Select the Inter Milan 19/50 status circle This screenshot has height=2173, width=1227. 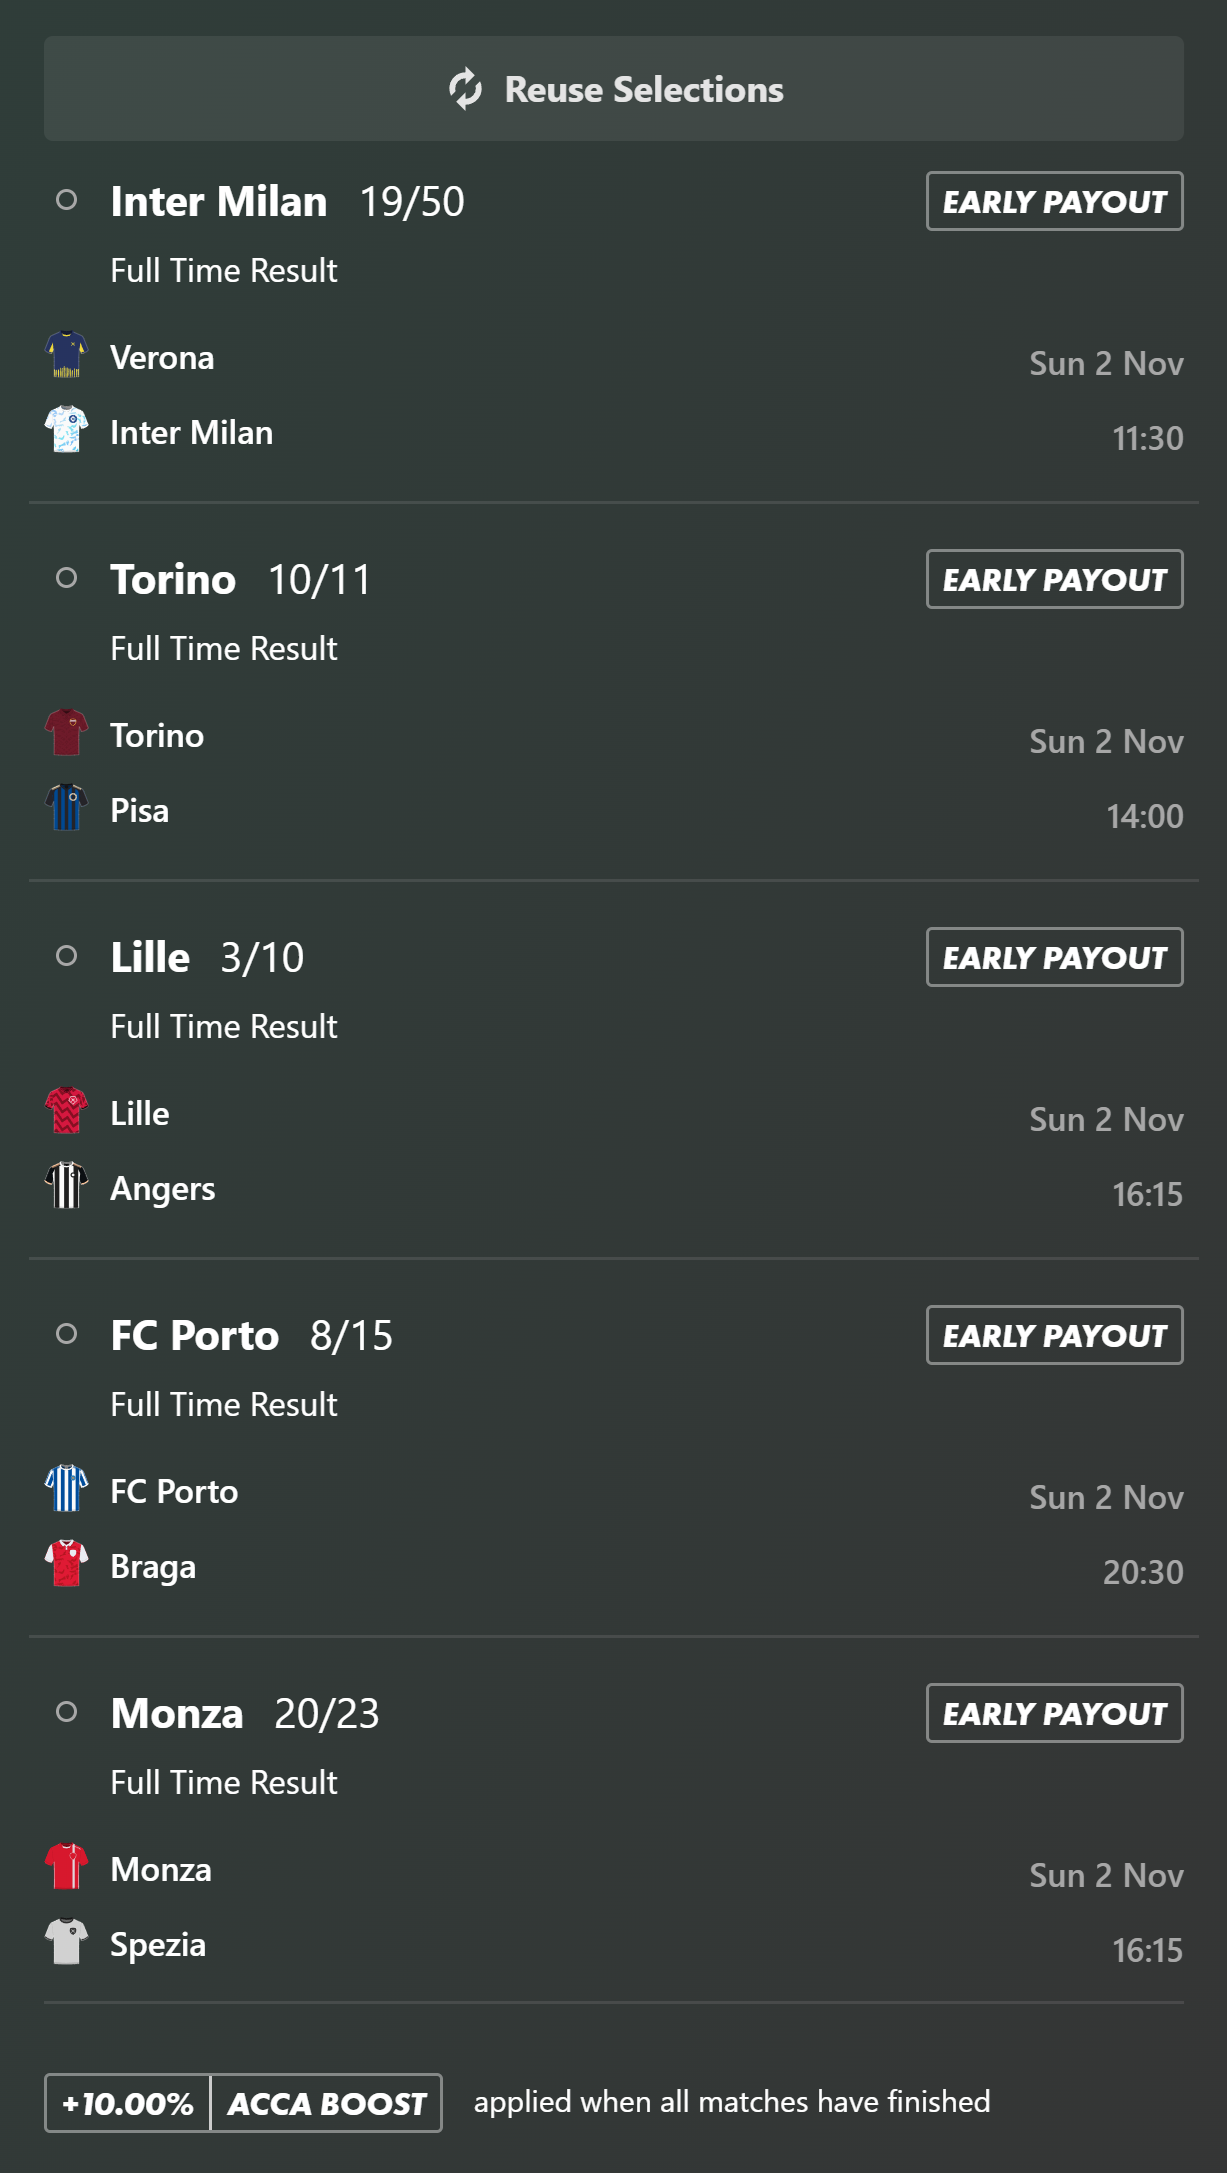click(x=67, y=200)
